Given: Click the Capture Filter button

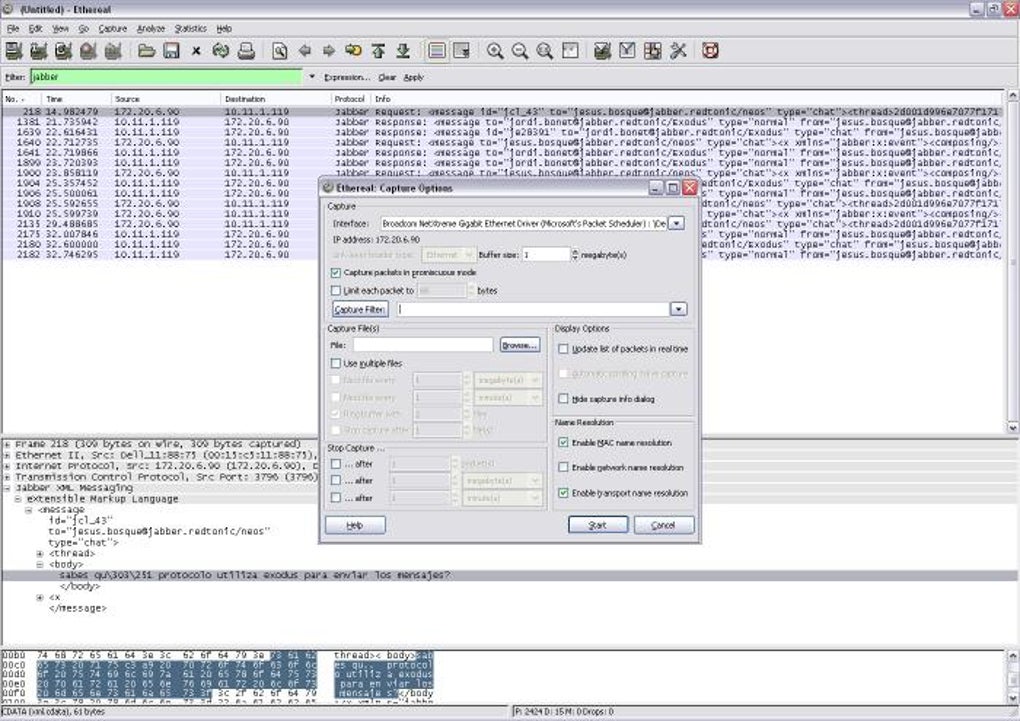Looking at the screenshot, I should click(x=360, y=309).
